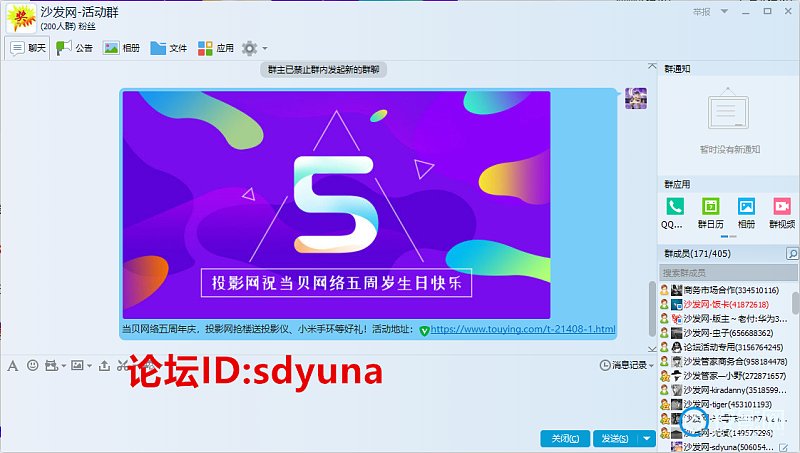This screenshot has width=800, height=453.
Task: Click the chat scroll-up arrow
Action: pos(652,66)
